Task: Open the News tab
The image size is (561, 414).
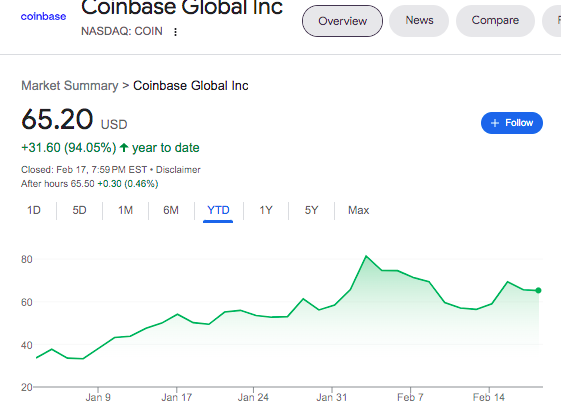Action: 419,20
